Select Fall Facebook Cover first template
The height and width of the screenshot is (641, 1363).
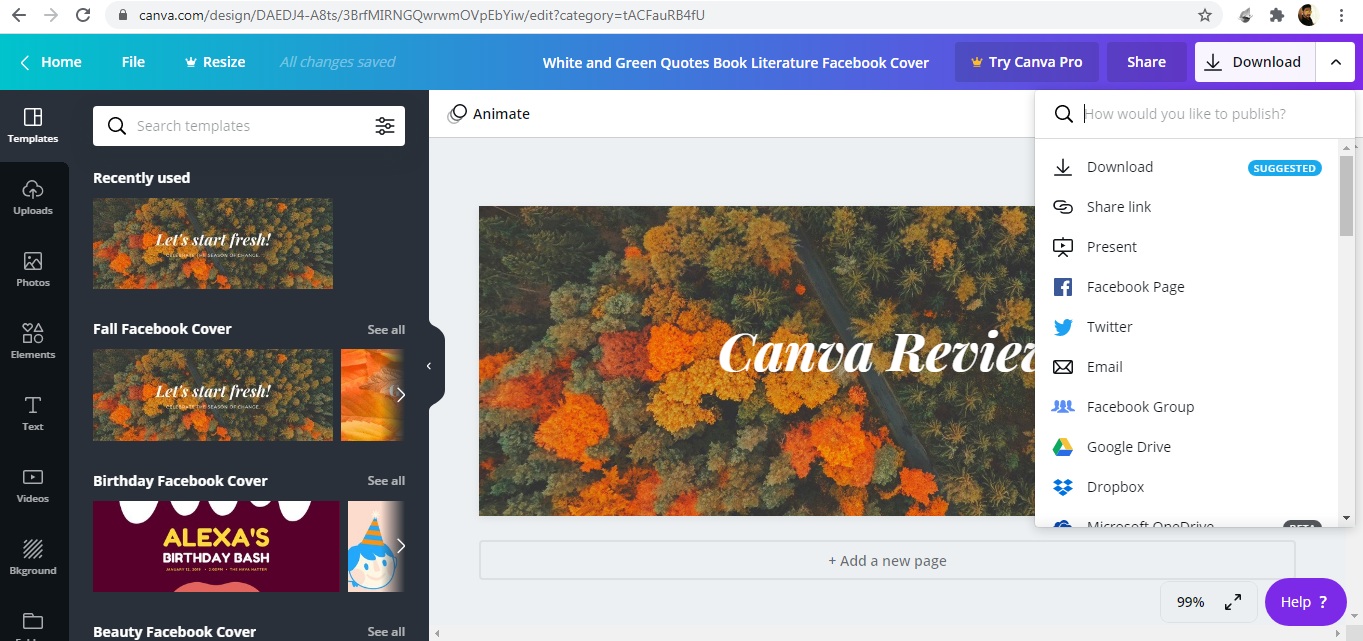213,395
